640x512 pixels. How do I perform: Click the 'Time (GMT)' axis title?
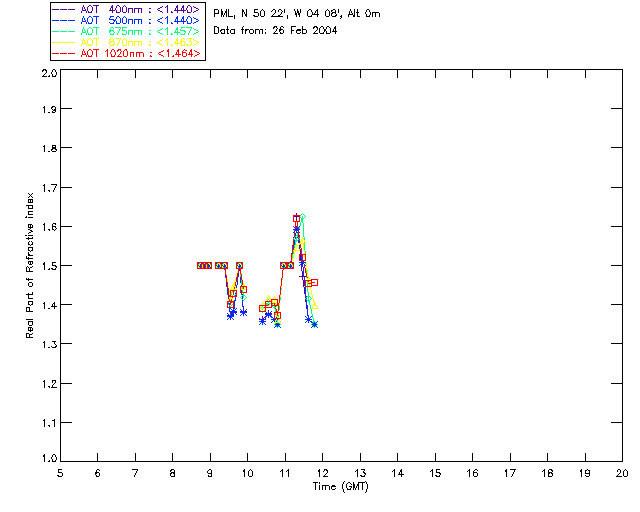(340, 487)
